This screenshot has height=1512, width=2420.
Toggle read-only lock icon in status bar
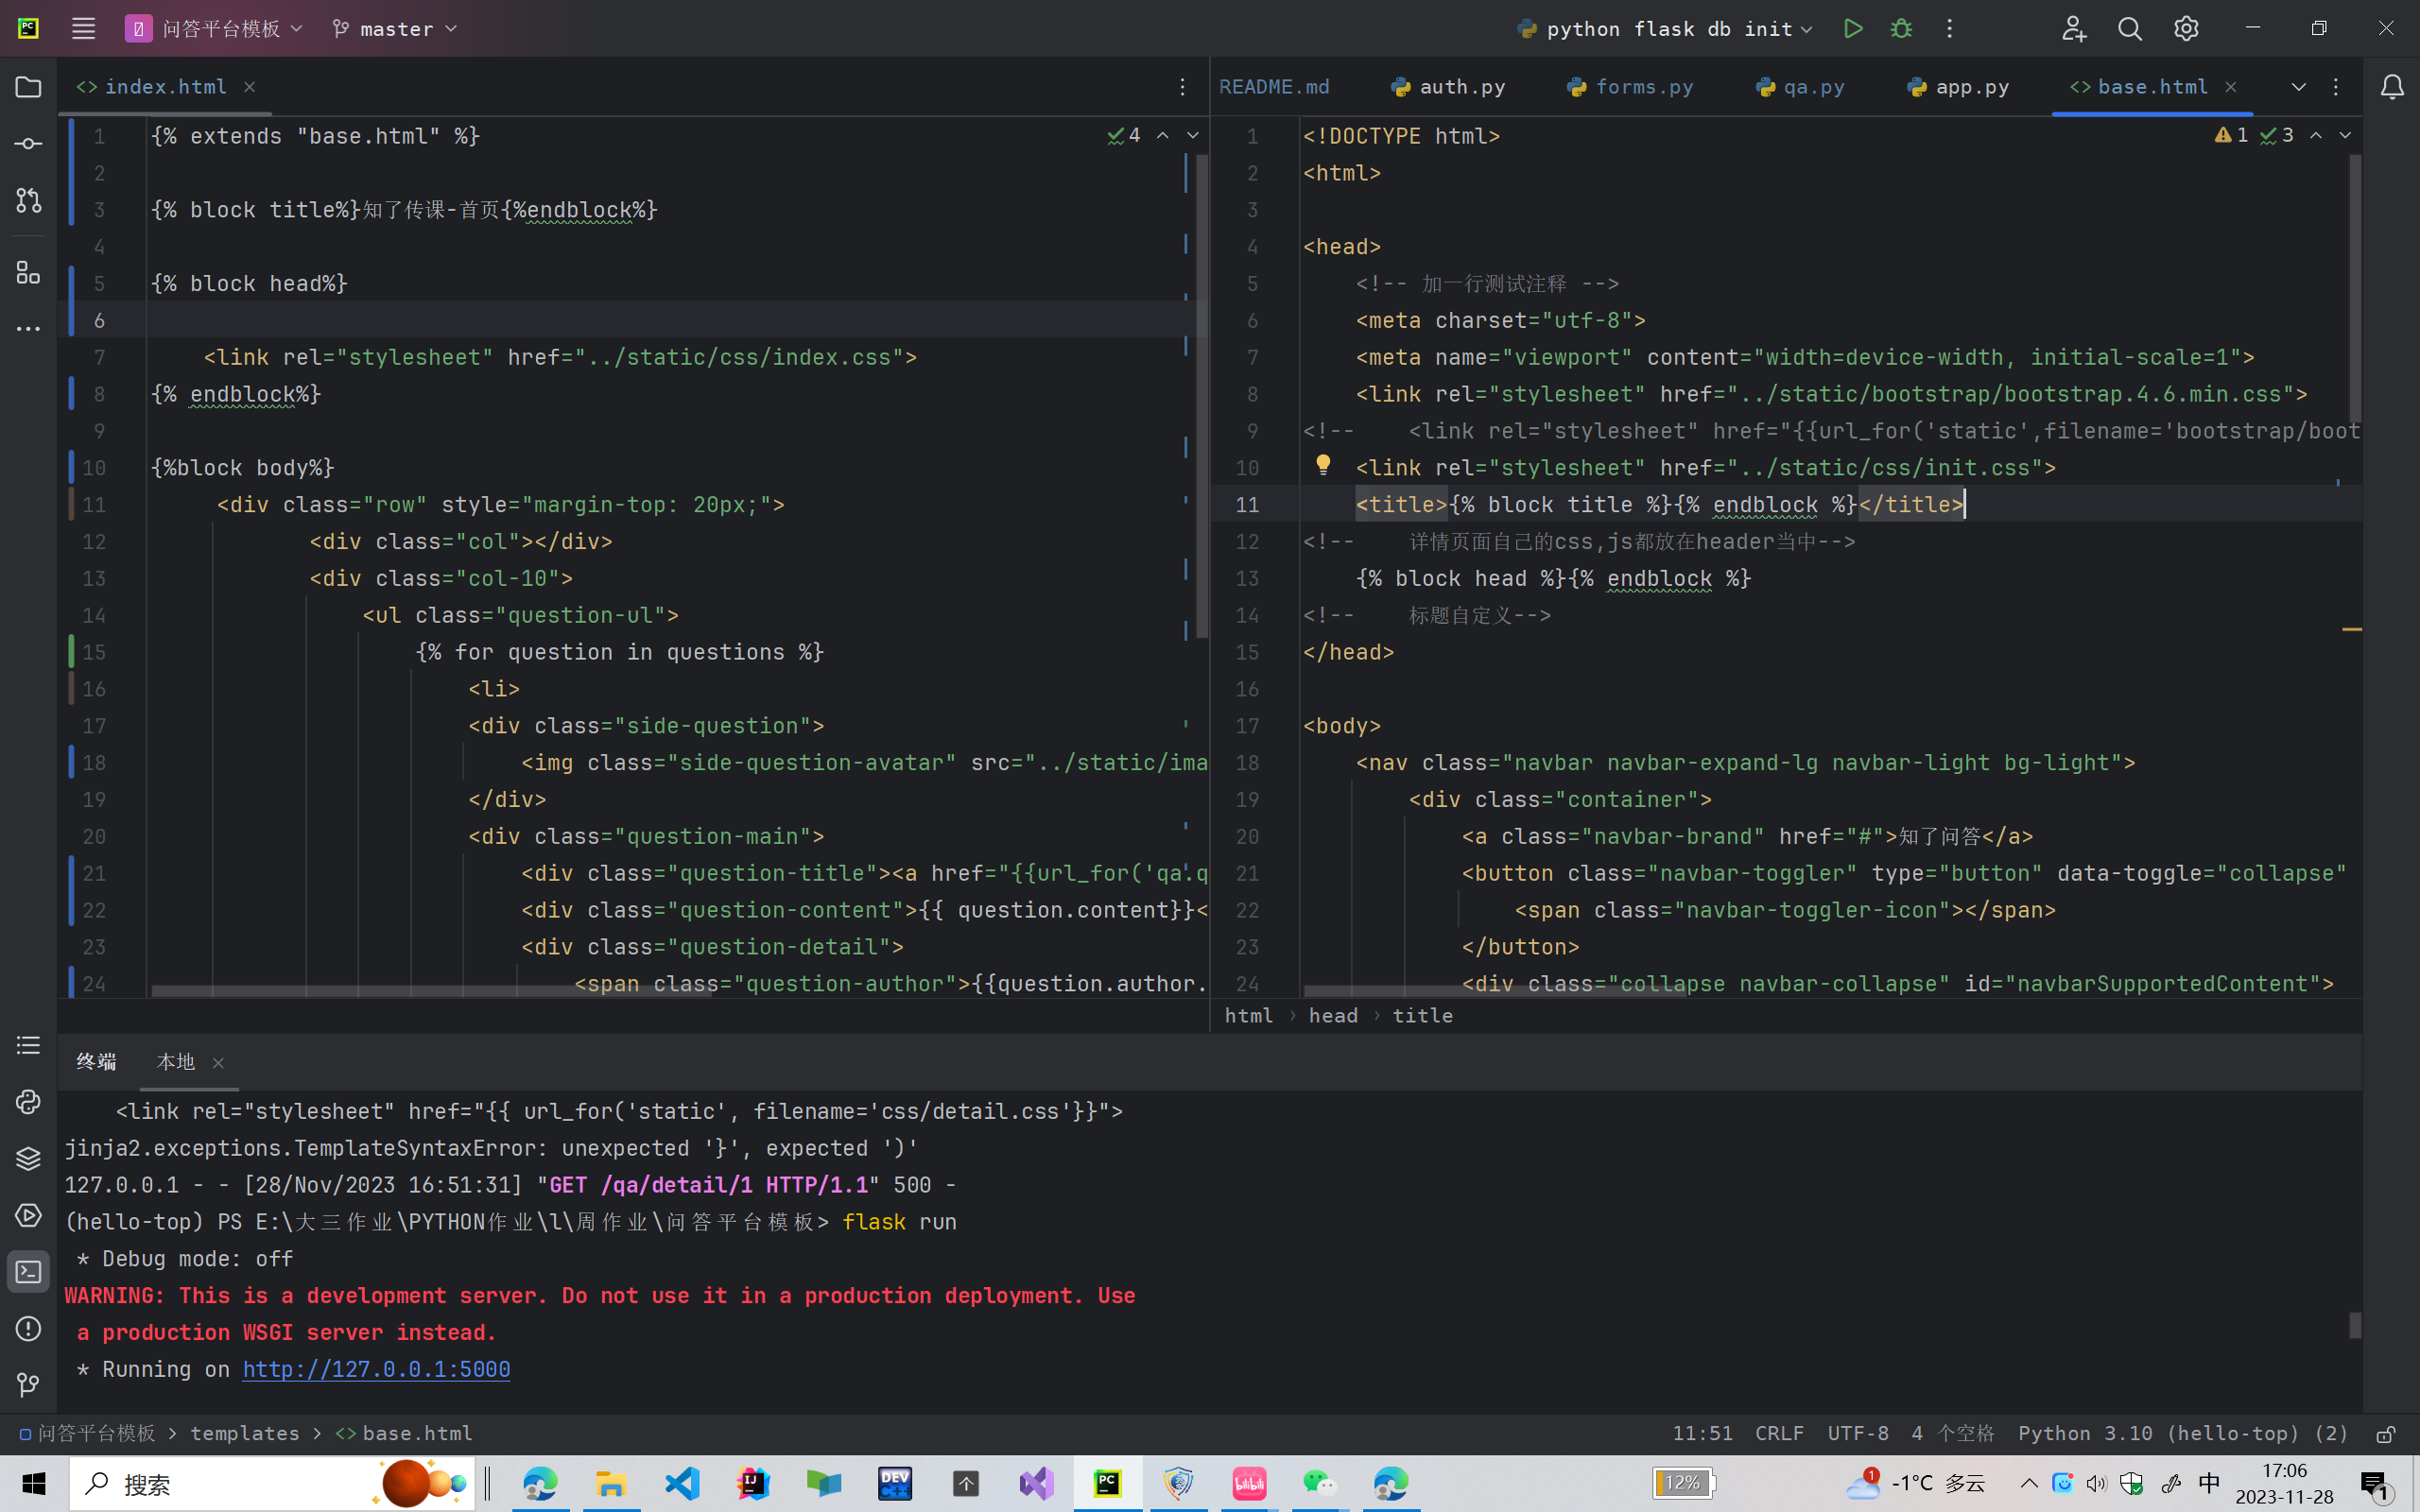click(x=2385, y=1434)
